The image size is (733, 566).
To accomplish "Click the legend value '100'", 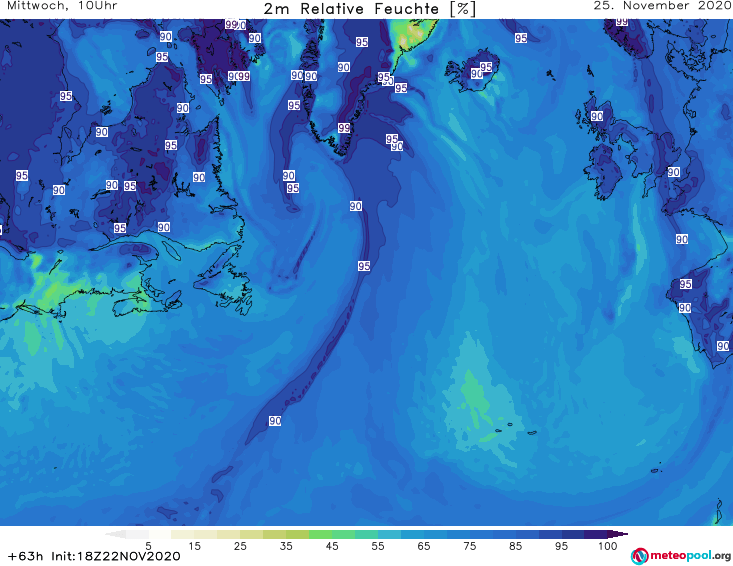I will point(608,546).
